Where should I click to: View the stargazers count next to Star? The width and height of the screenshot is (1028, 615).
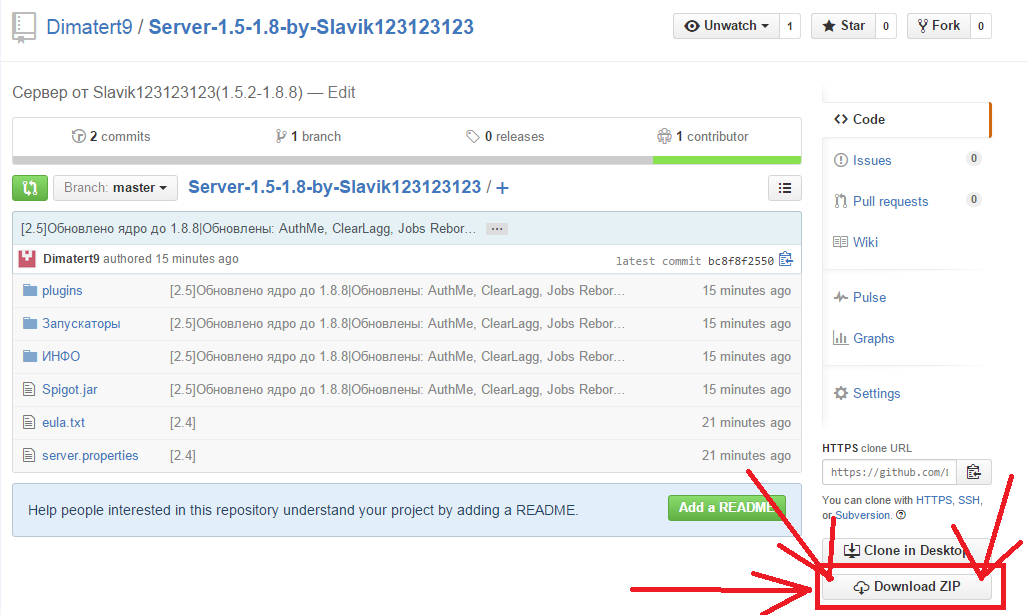pos(886,26)
